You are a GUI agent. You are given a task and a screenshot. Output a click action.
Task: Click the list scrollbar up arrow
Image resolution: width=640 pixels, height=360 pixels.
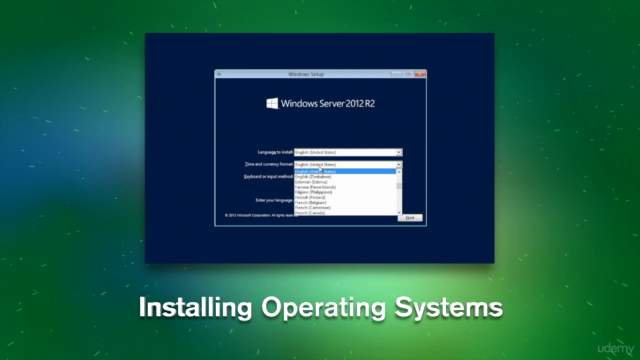coord(399,171)
